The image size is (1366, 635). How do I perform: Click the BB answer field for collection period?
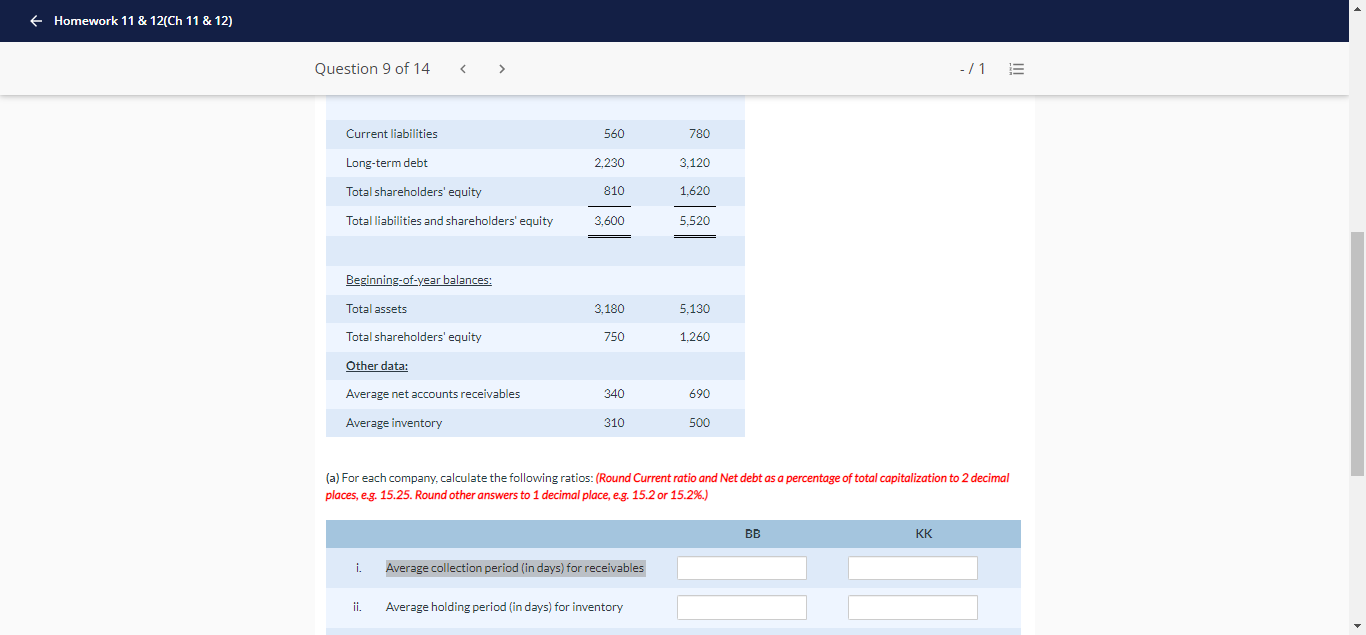(741, 567)
